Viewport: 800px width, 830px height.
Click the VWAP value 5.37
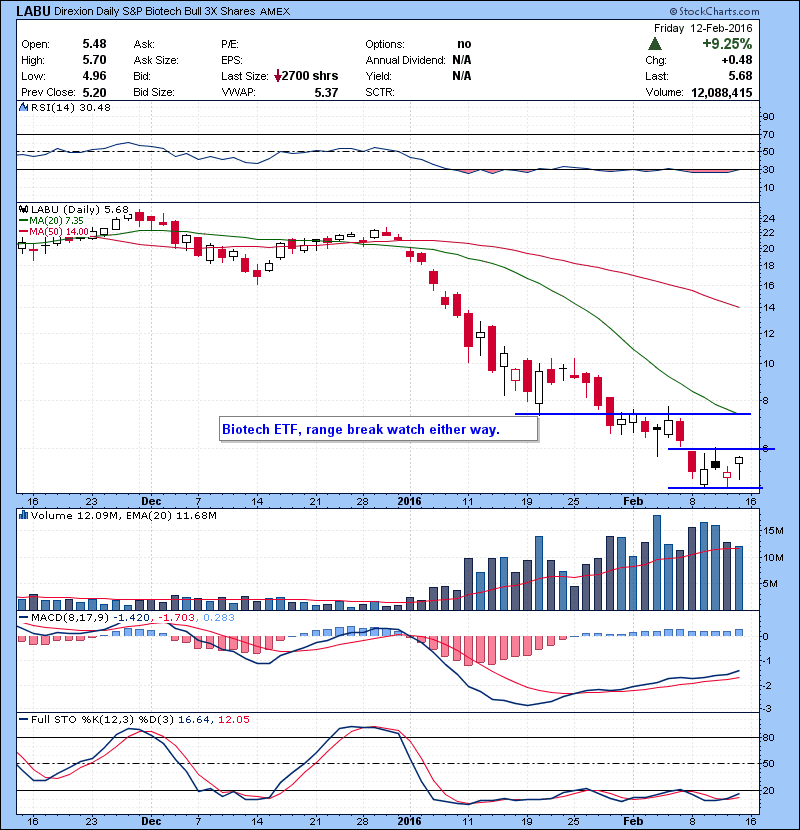(326, 93)
